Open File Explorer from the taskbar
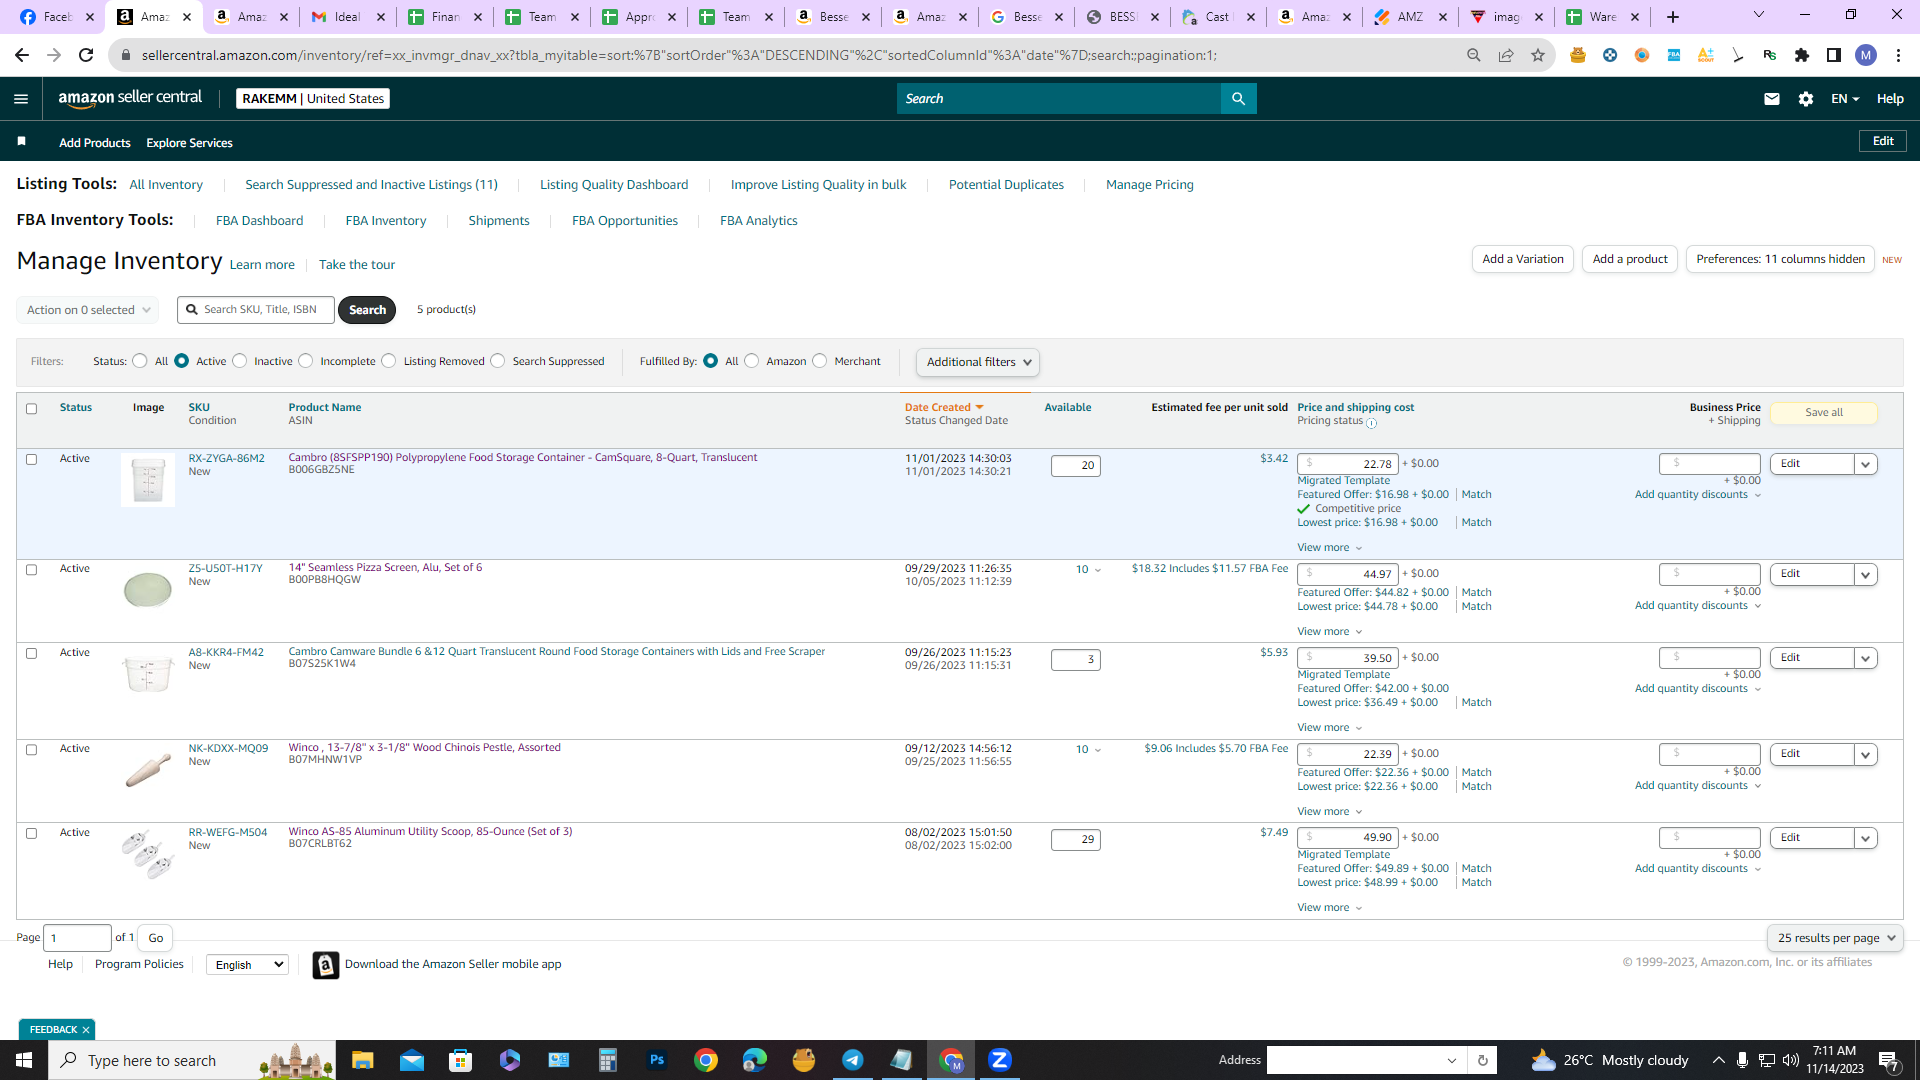 tap(362, 1060)
